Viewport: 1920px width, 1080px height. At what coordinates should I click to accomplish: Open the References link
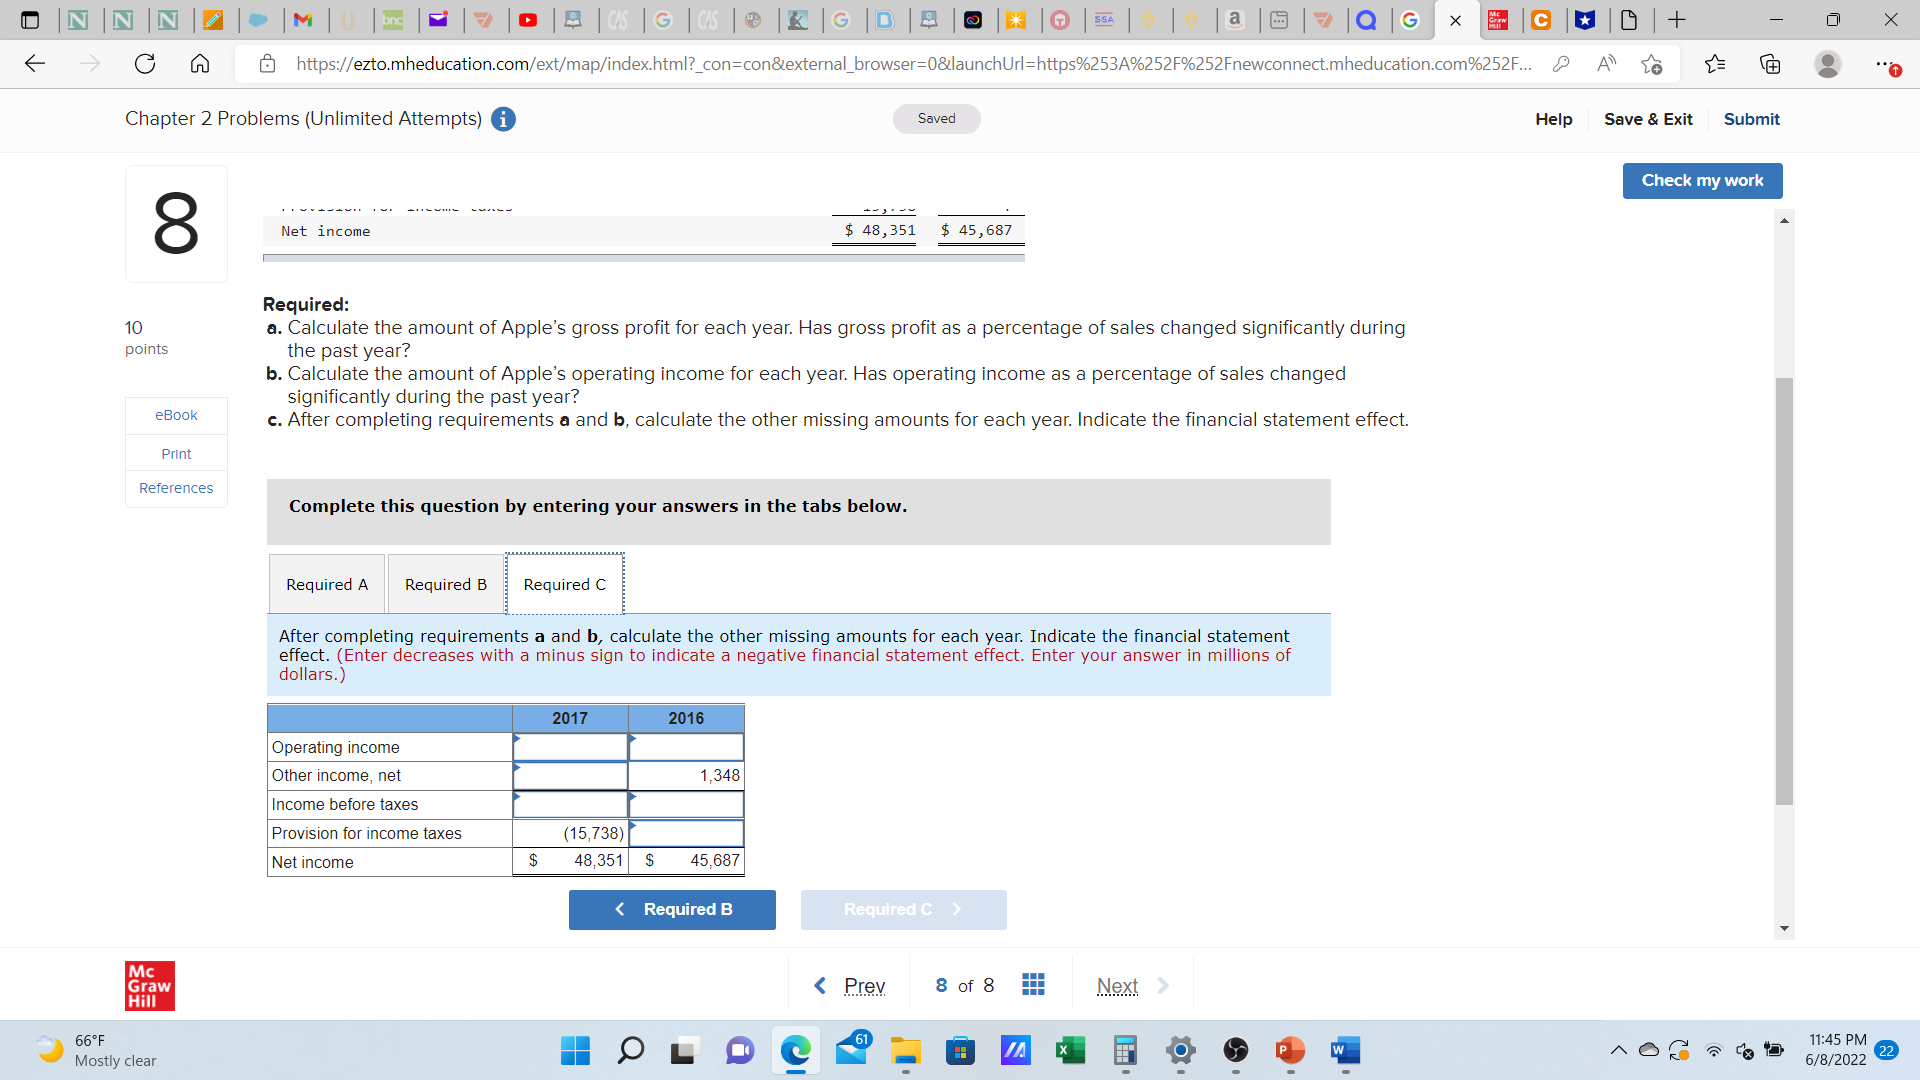click(x=176, y=488)
